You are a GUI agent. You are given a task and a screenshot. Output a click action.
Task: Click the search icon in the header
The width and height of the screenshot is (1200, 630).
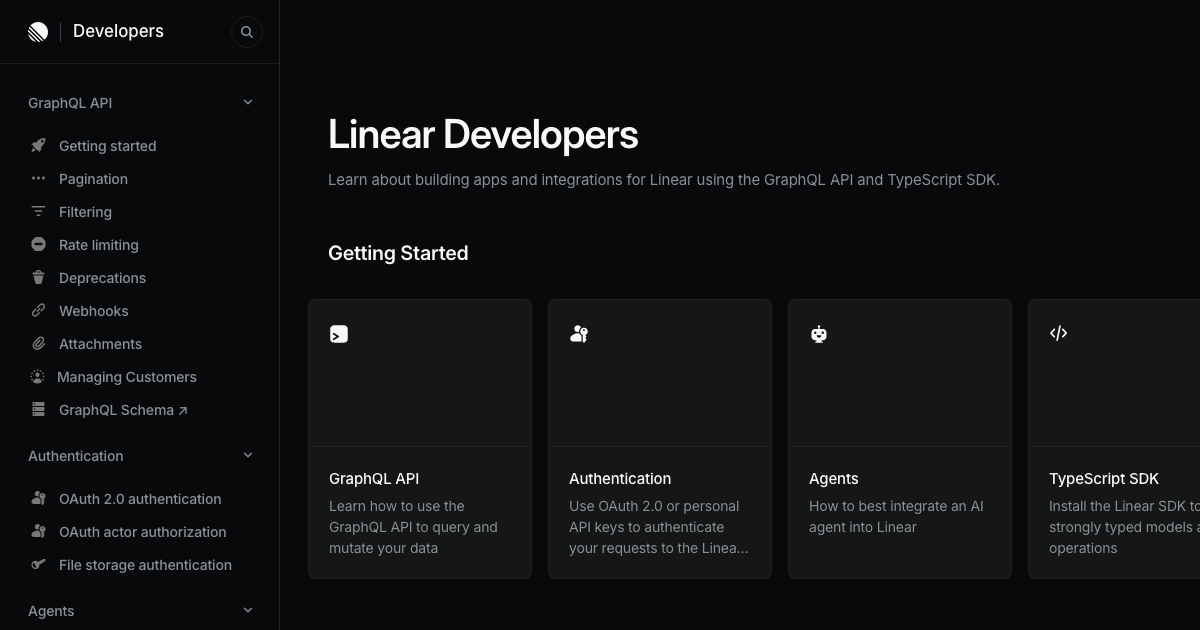(247, 31)
